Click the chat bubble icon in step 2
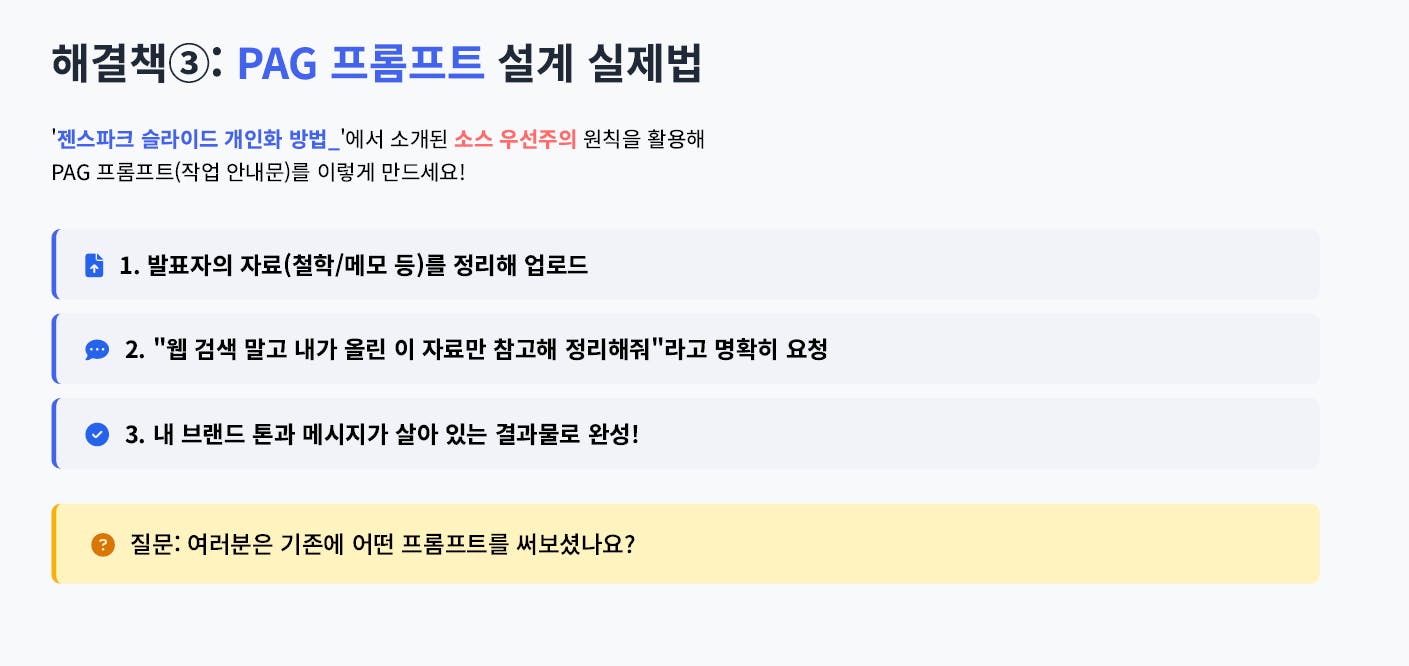The image size is (1409, 666). [97, 350]
